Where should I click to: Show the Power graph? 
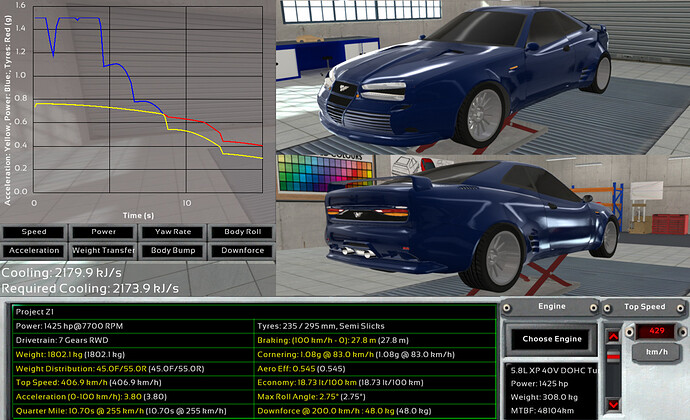[x=103, y=232]
